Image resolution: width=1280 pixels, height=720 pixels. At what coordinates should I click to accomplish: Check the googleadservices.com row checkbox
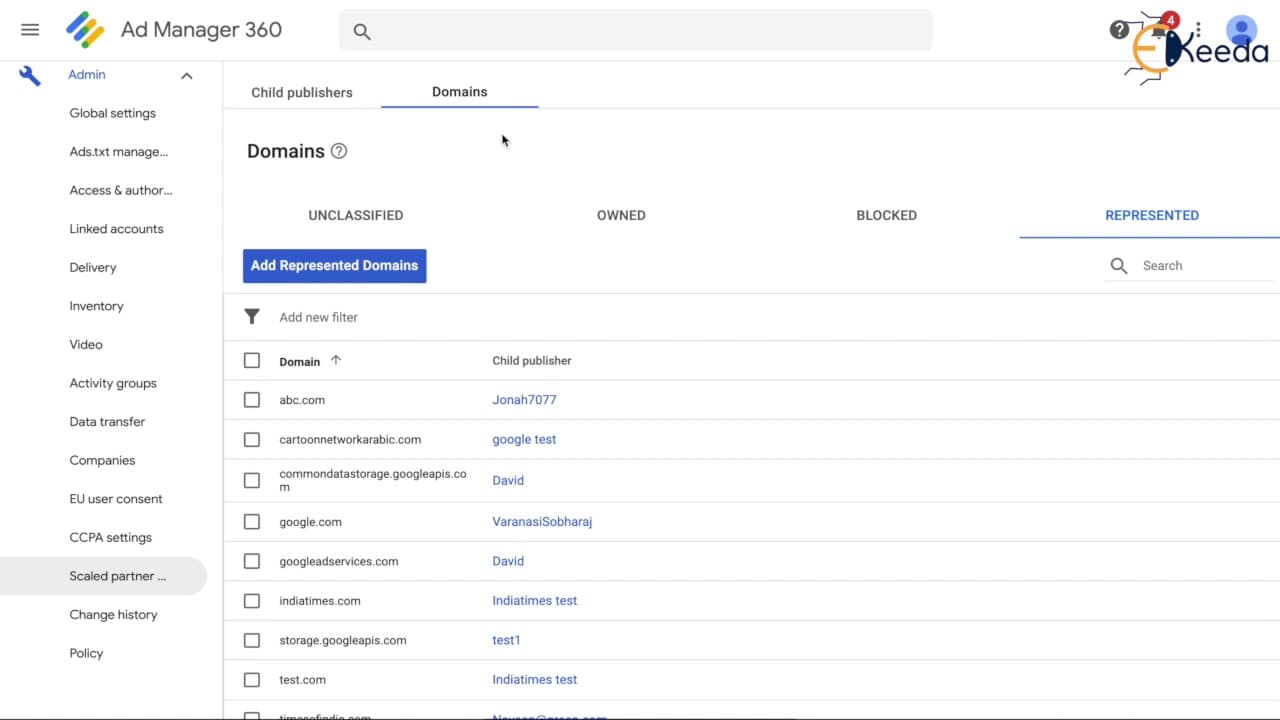click(x=252, y=561)
